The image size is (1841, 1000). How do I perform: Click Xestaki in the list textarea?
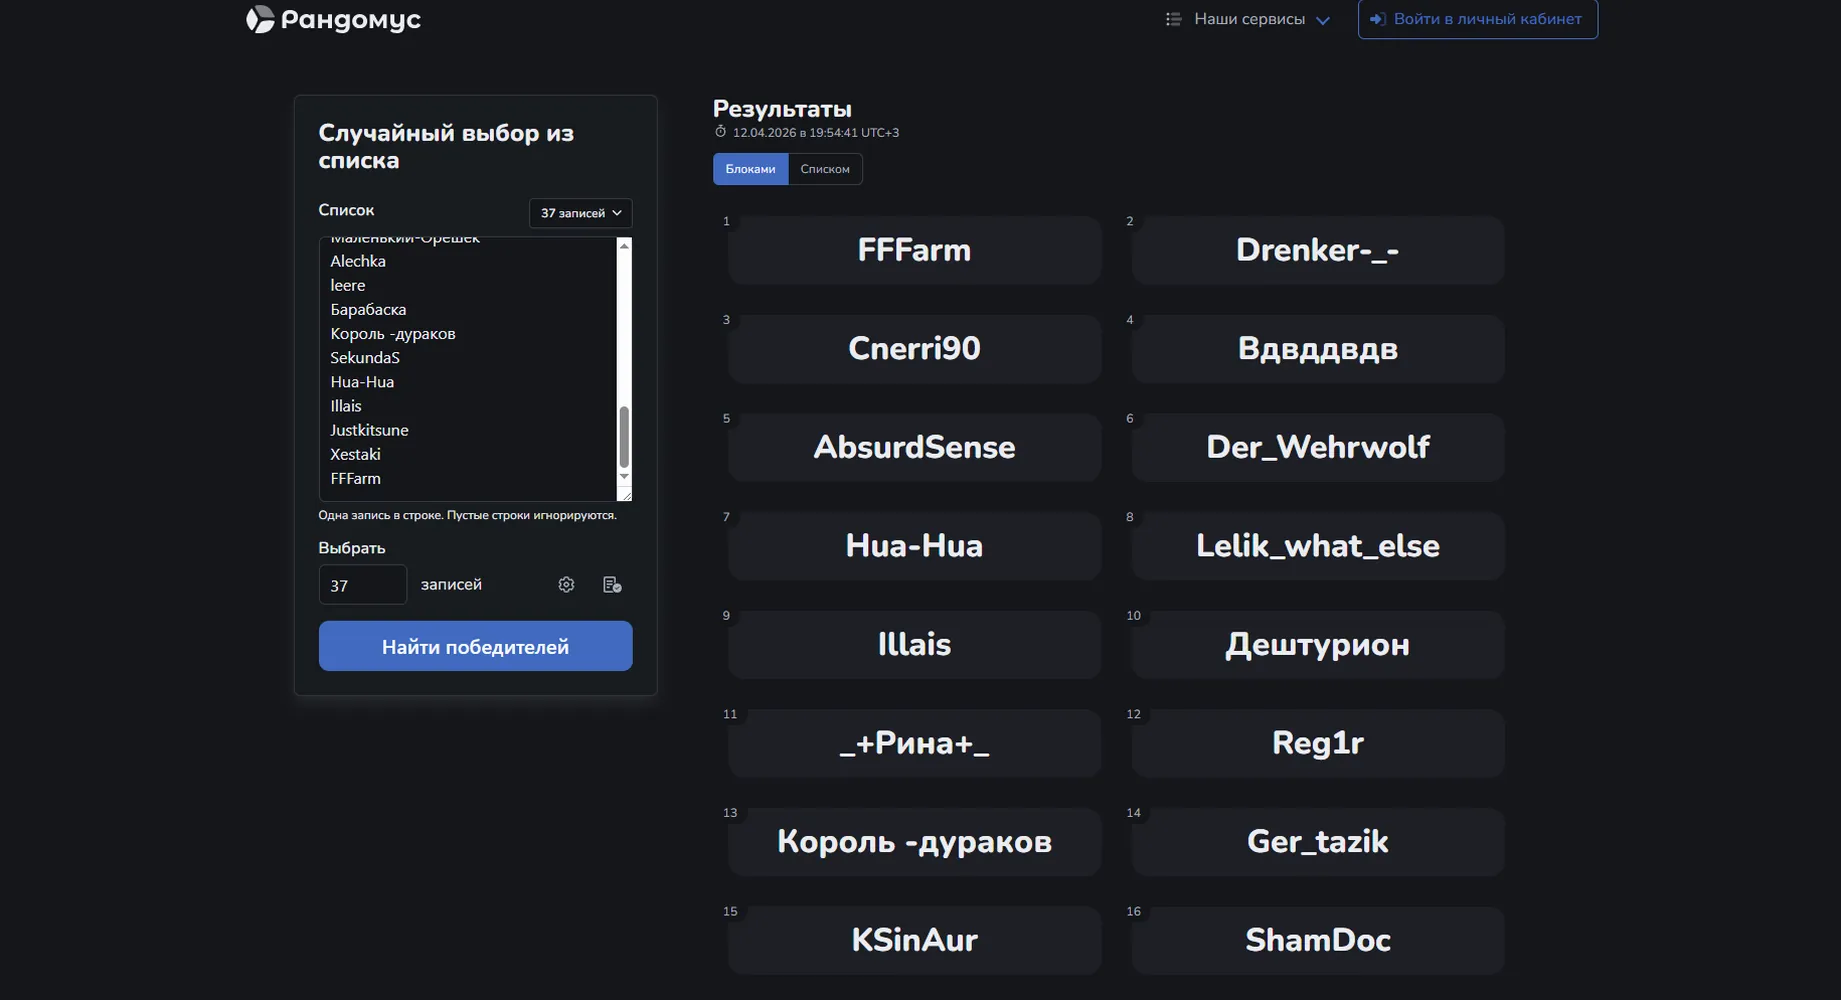point(355,454)
